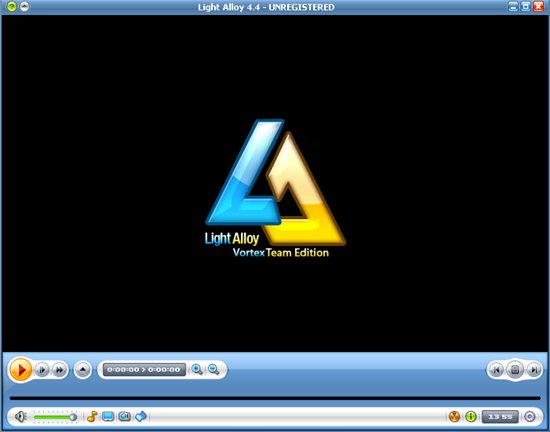Screen dimensions: 550x432
Task: Toggle the playlist button
Action: coord(515,370)
